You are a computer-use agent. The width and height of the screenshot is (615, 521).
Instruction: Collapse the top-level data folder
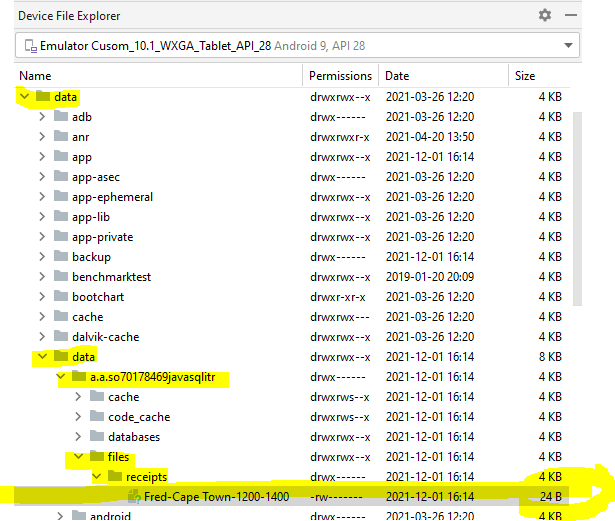pyautogui.click(x=25, y=96)
